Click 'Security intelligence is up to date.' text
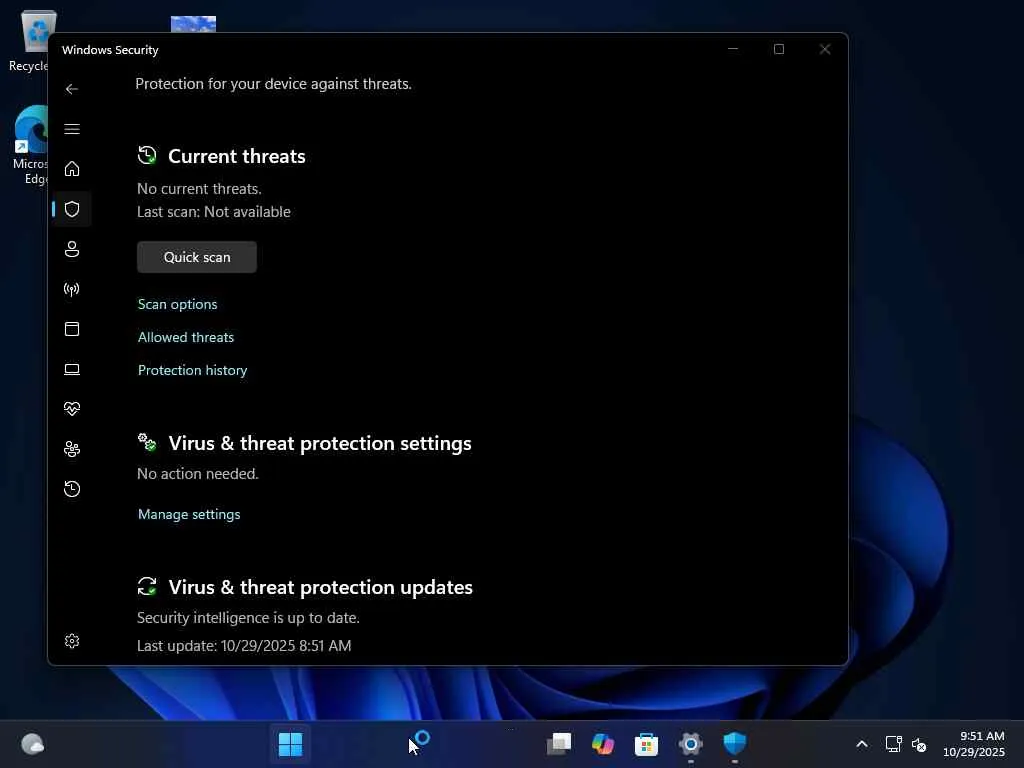Viewport: 1024px width, 768px height. 248,618
